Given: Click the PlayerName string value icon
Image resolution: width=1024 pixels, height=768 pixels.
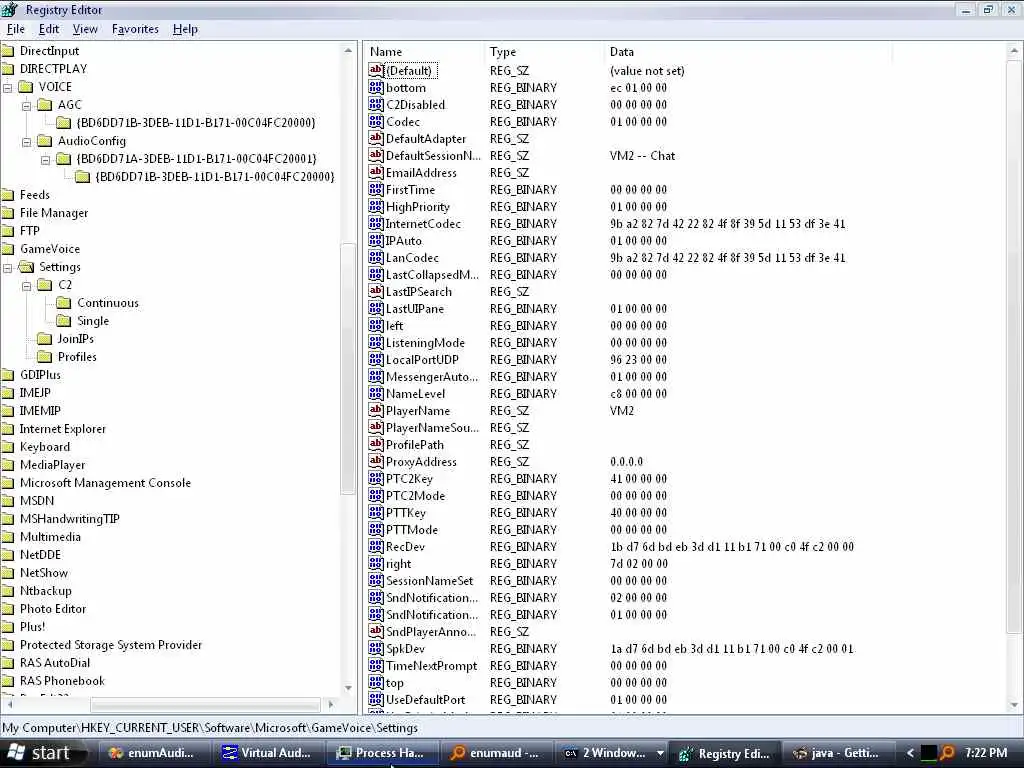Looking at the screenshot, I should [376, 410].
